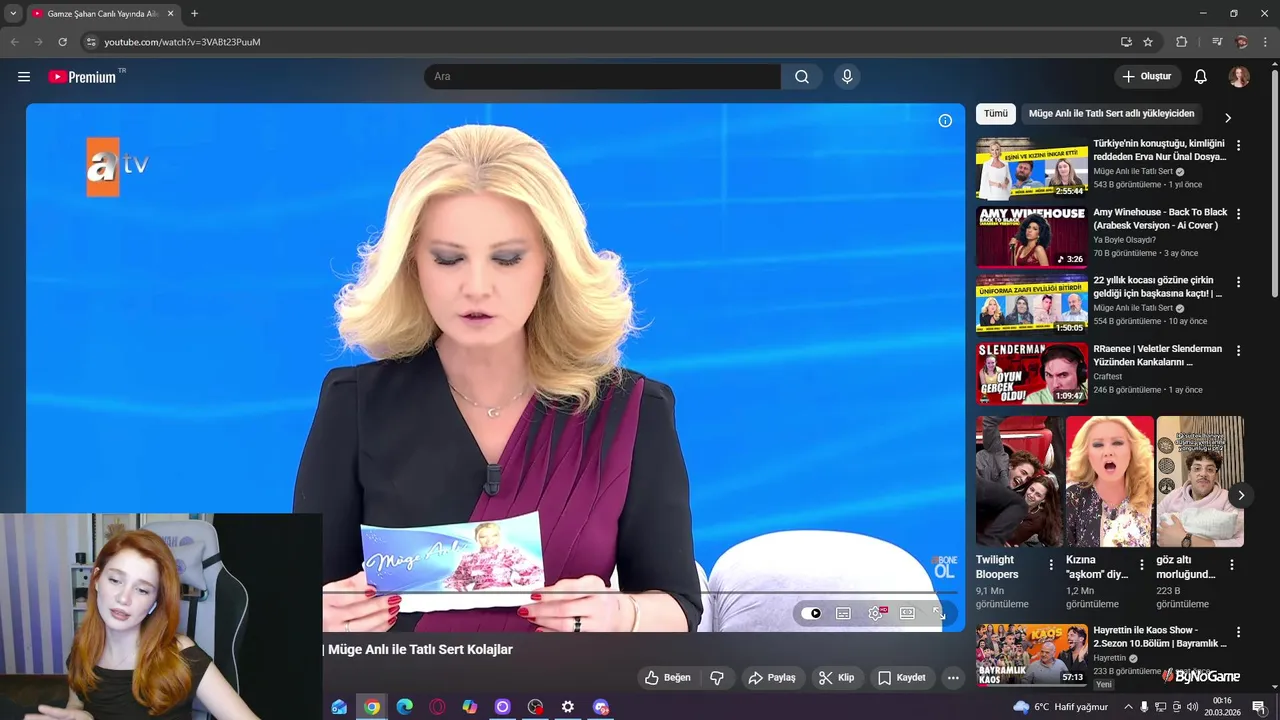Open volume control in system tray

click(1193, 707)
